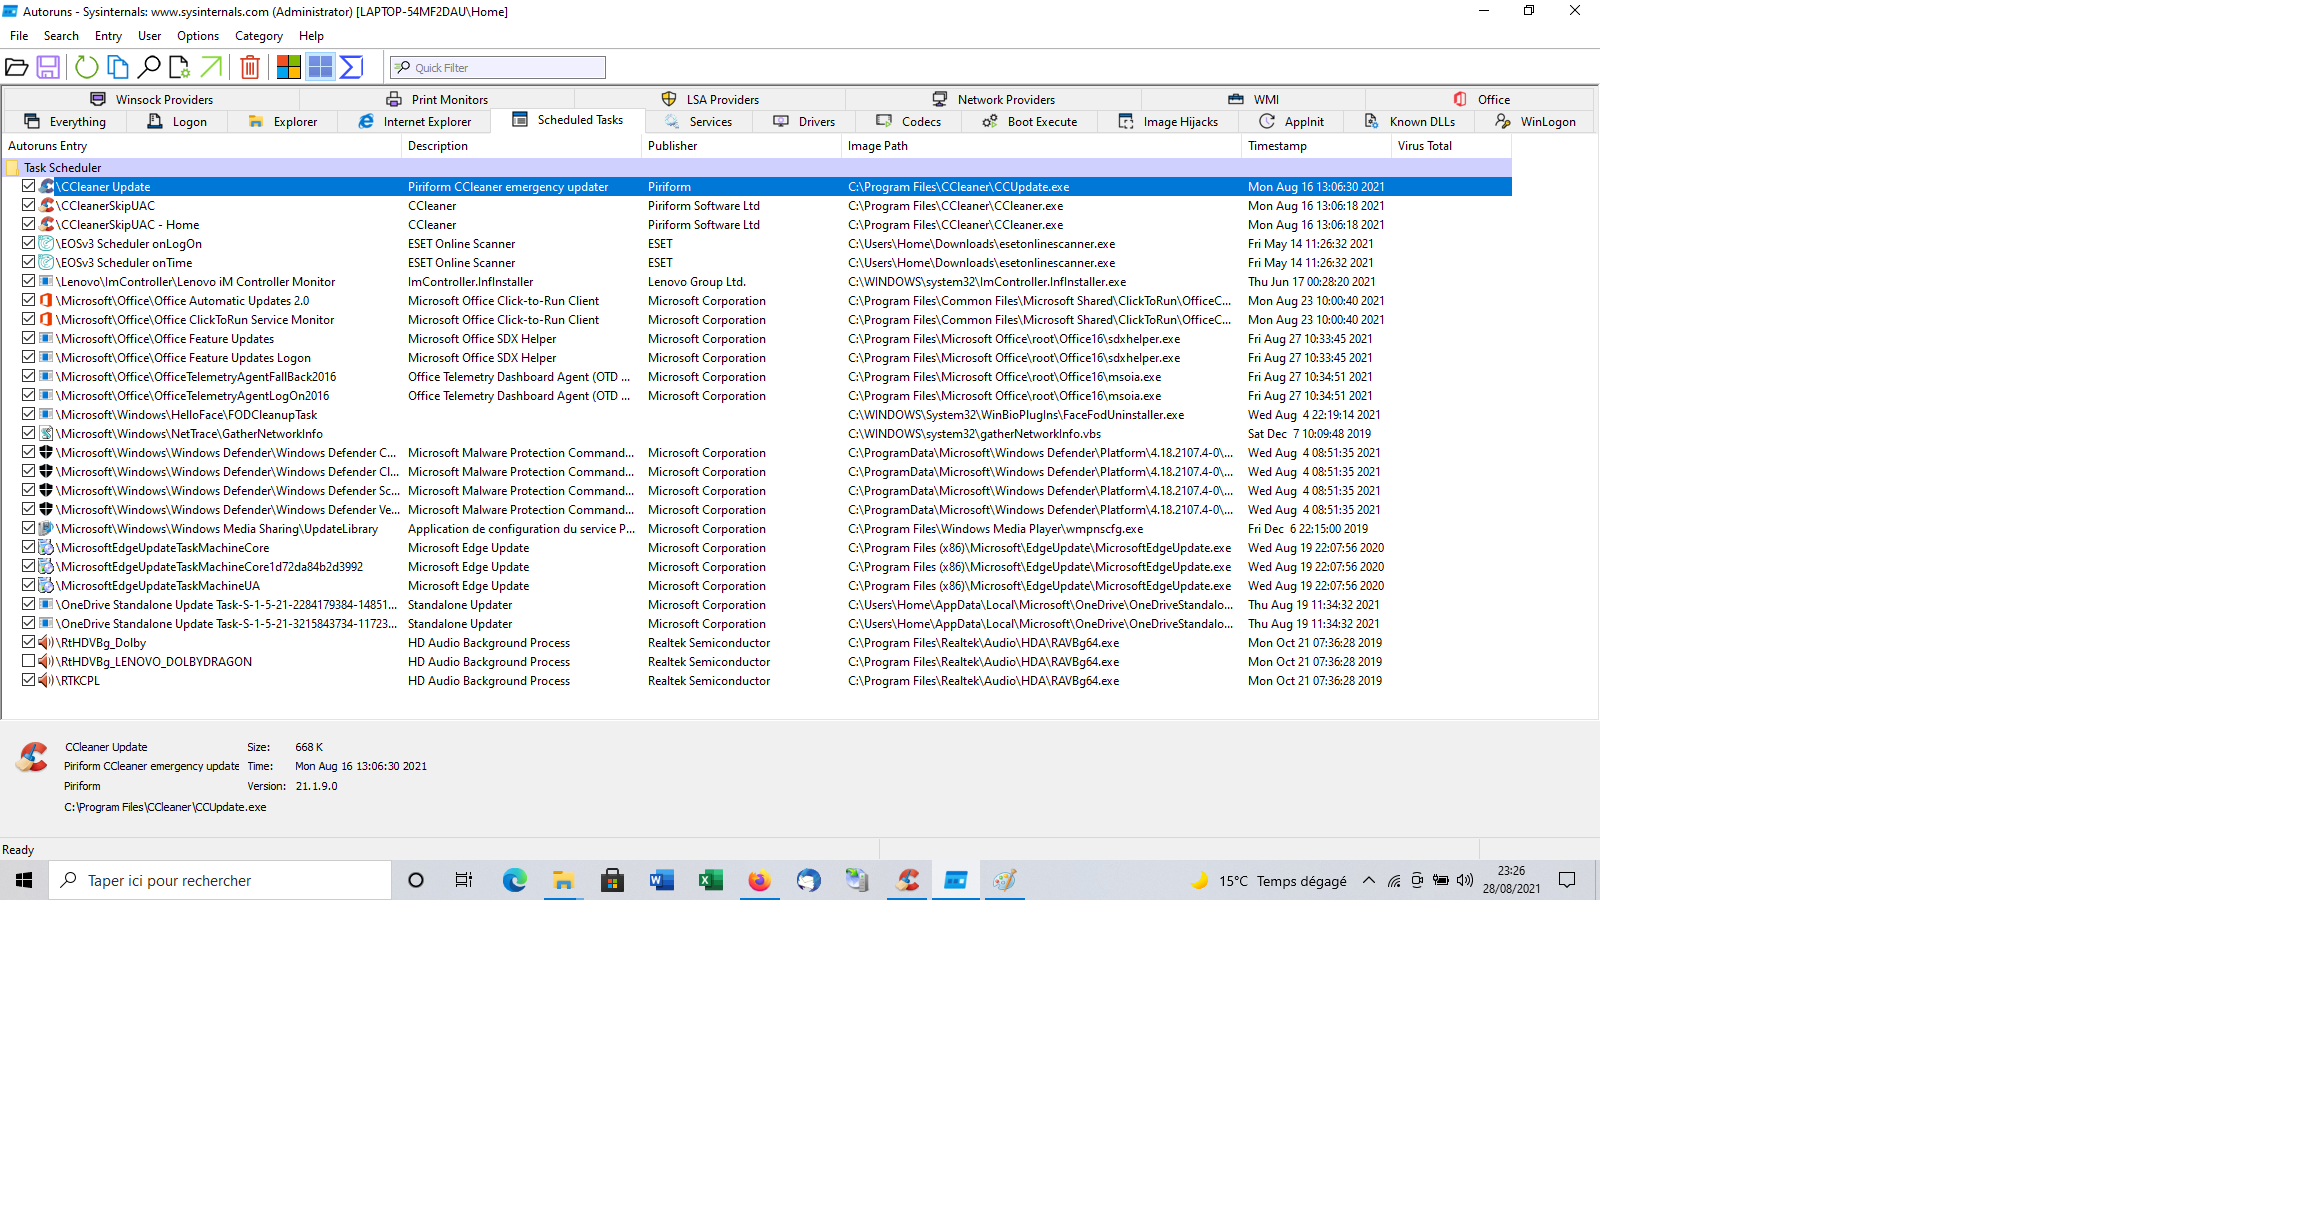Click the Quick Filter input field
Image resolution: width=2306 pixels, height=1232 pixels.
(x=498, y=67)
